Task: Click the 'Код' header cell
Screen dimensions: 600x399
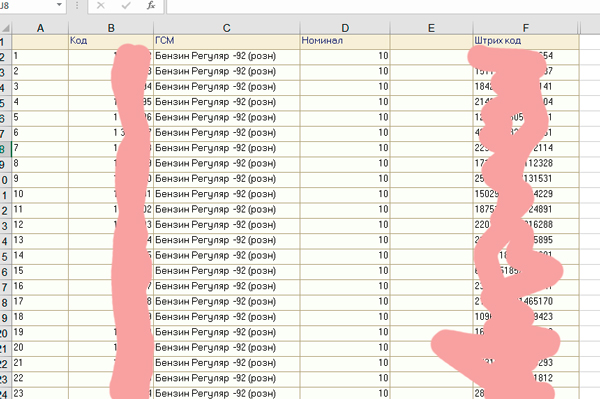Action: coord(111,41)
